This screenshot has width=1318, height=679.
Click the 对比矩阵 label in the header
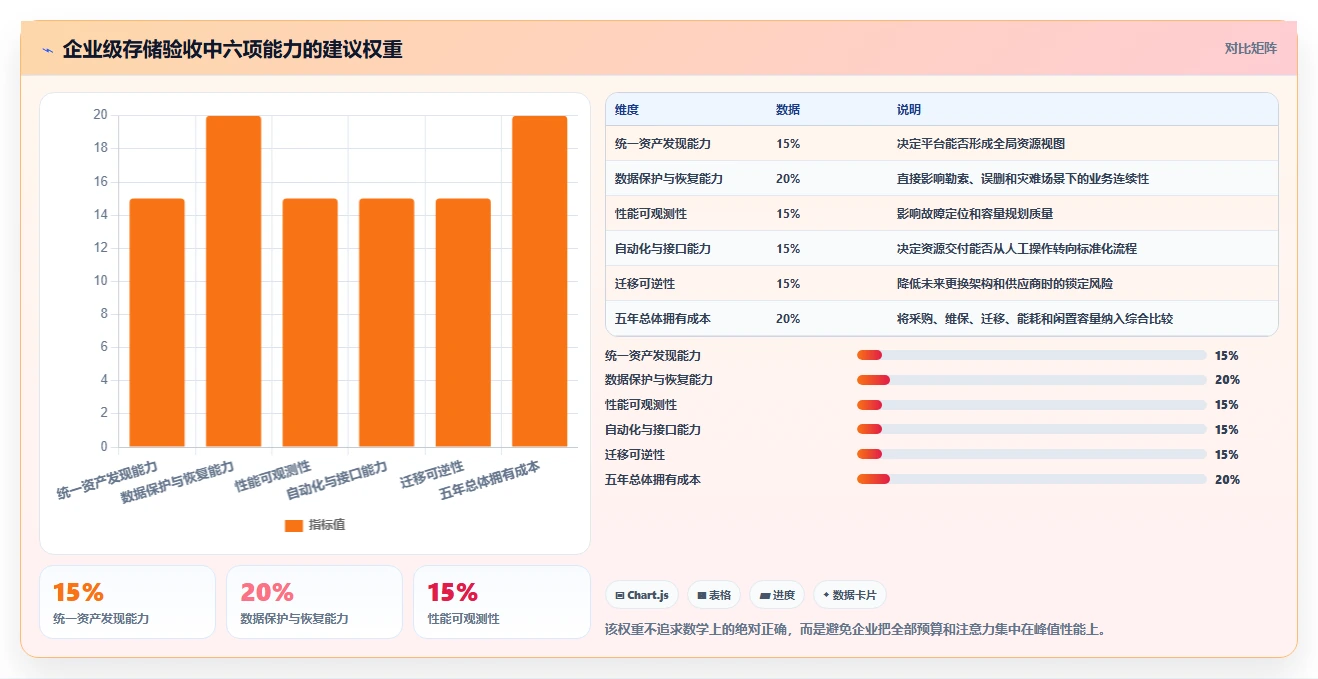(1250, 48)
